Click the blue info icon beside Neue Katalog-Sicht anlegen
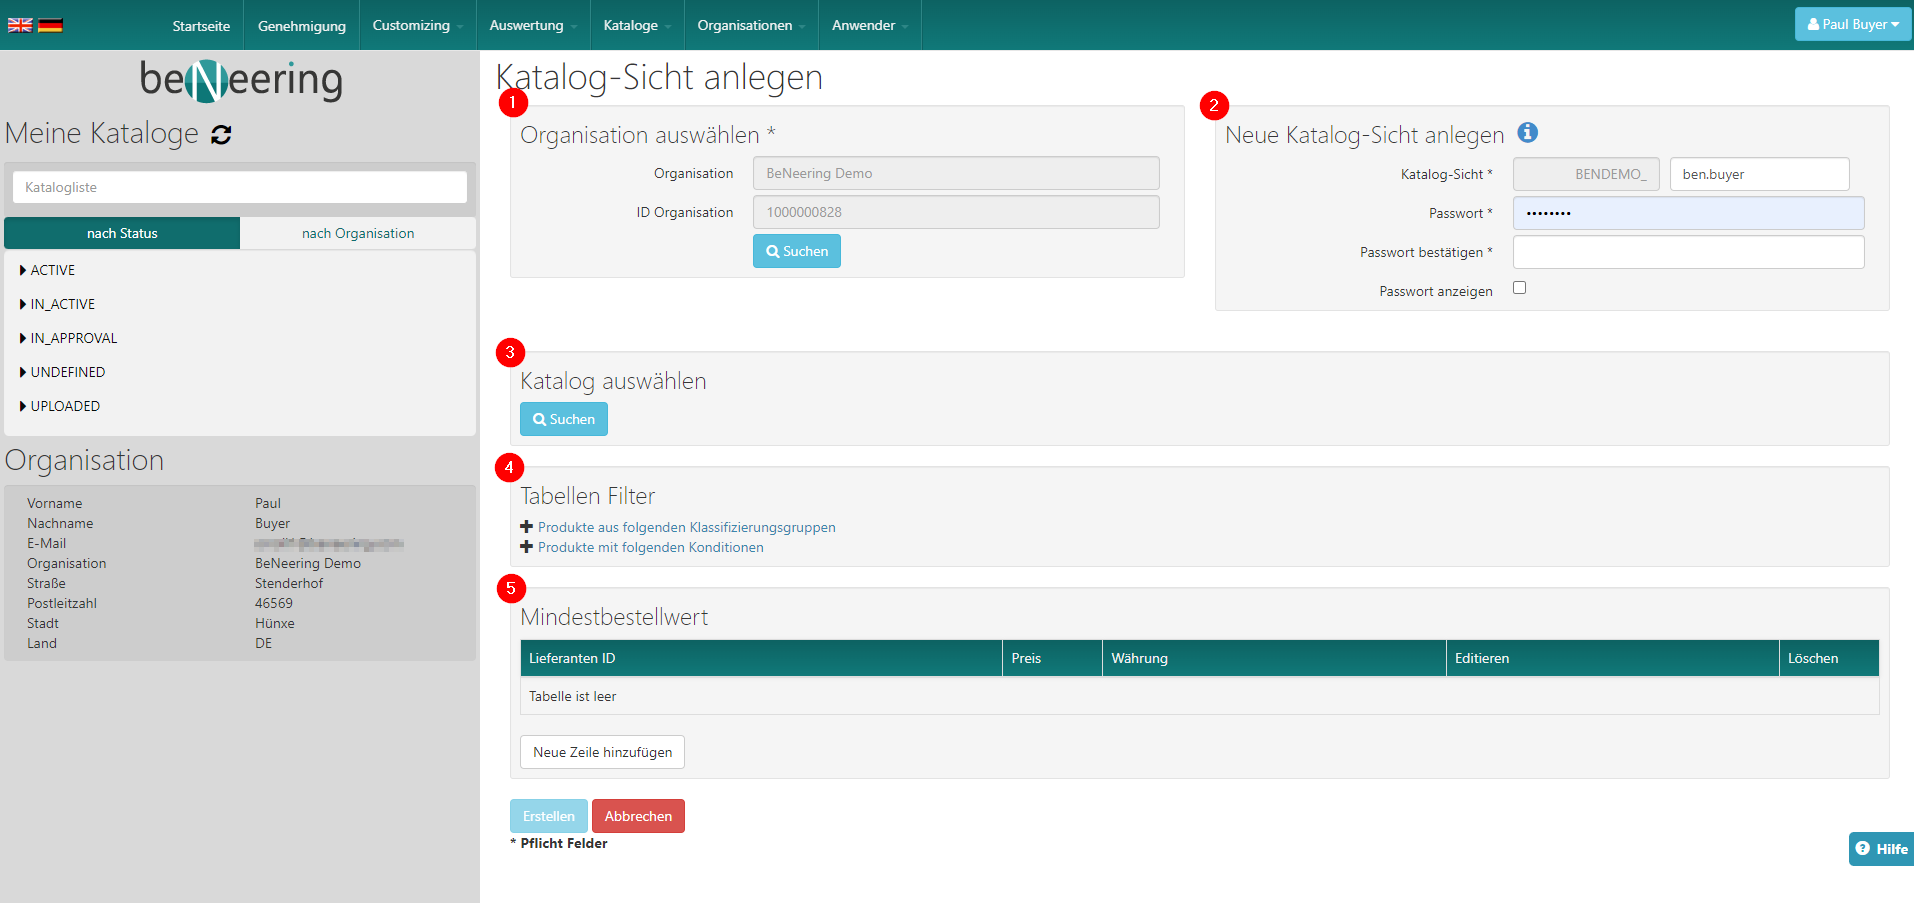1914x903 pixels. [x=1527, y=133]
